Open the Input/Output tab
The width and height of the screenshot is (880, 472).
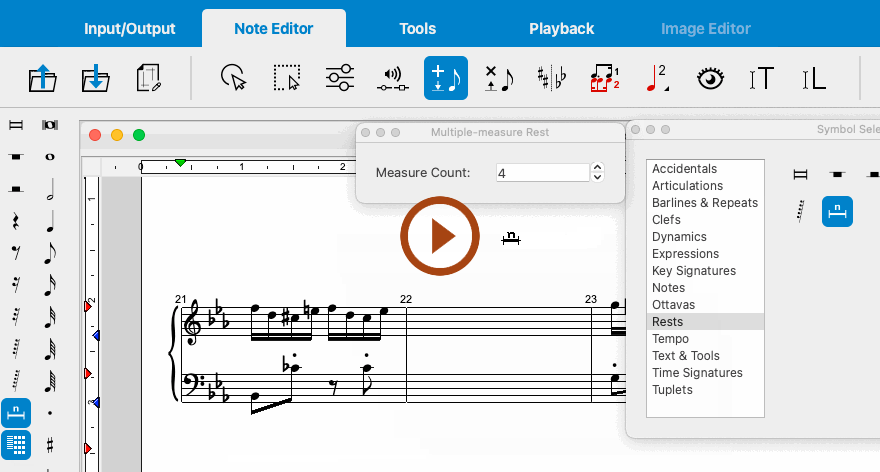pyautogui.click(x=129, y=29)
